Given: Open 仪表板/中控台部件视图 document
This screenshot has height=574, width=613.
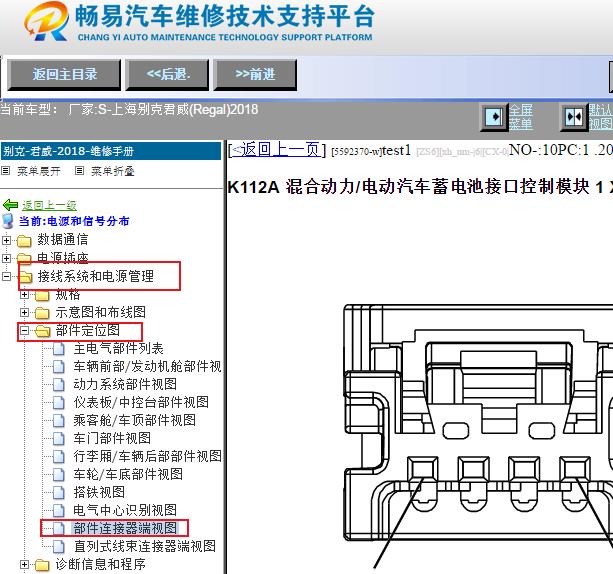Looking at the screenshot, I should click(x=141, y=402).
